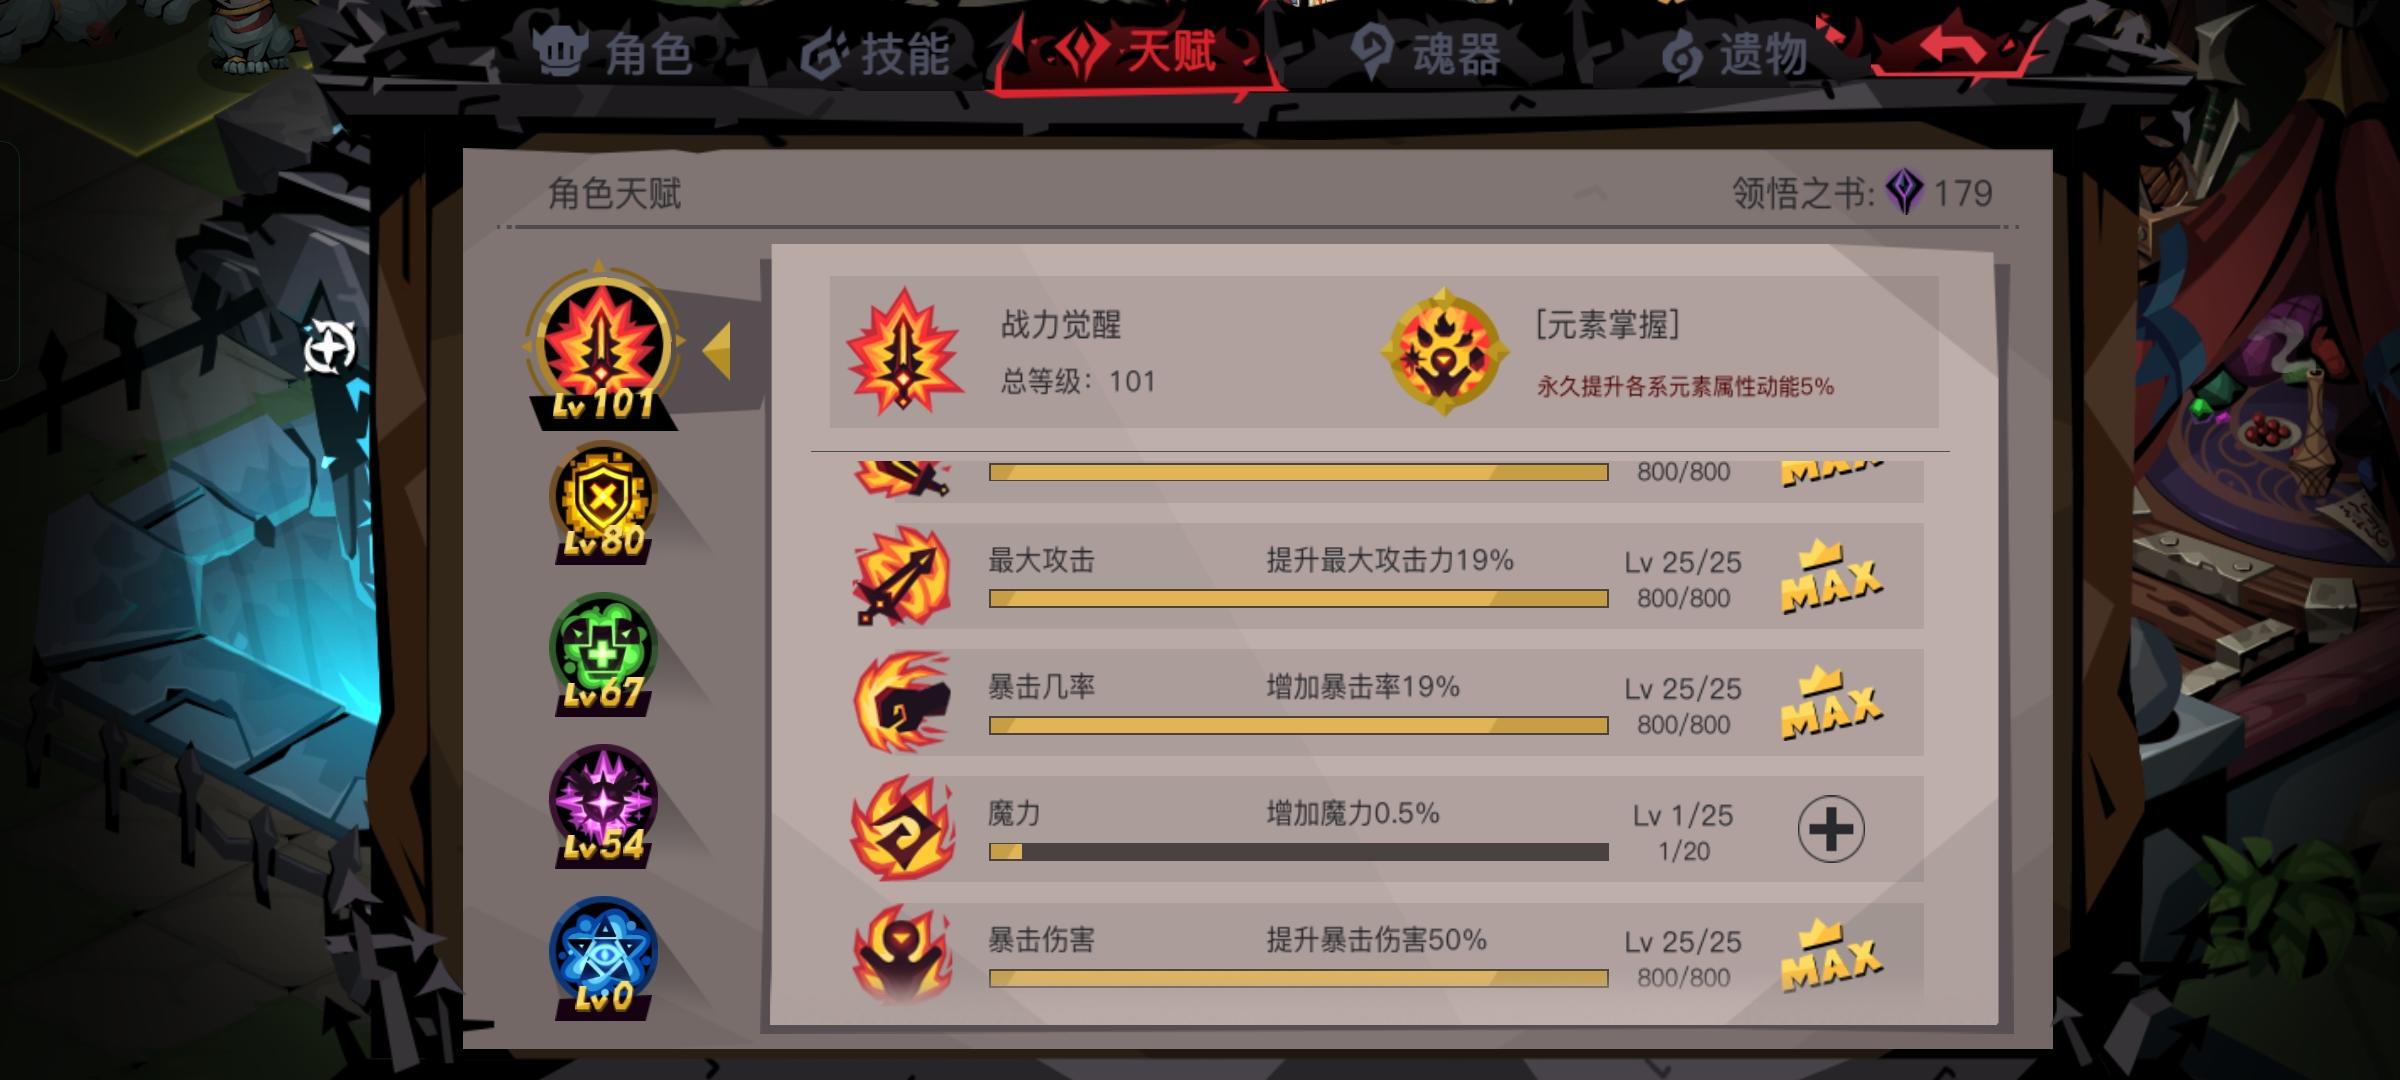Screen dimensions: 2400x1080
Task: Tap the 元素掌握 element mastery badge icon
Action: [x=1443, y=352]
